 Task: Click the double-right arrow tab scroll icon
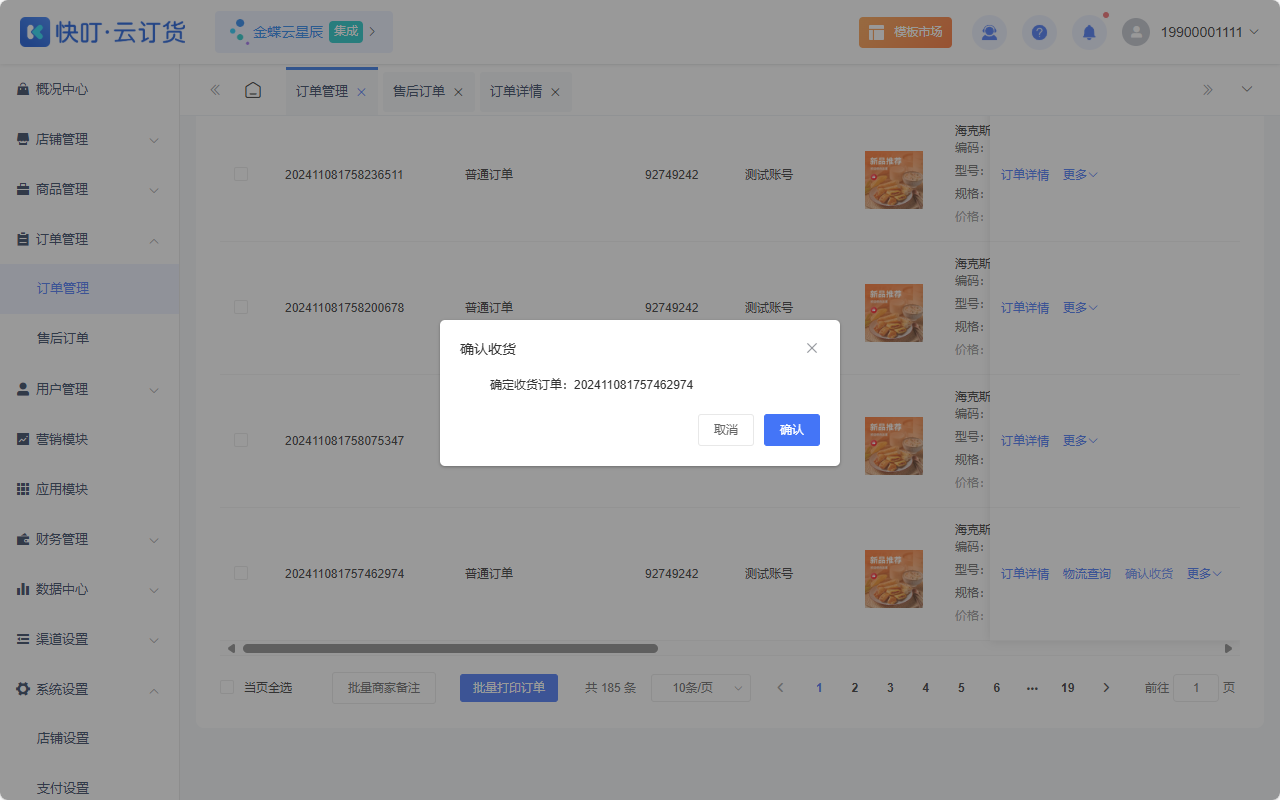click(x=1208, y=90)
